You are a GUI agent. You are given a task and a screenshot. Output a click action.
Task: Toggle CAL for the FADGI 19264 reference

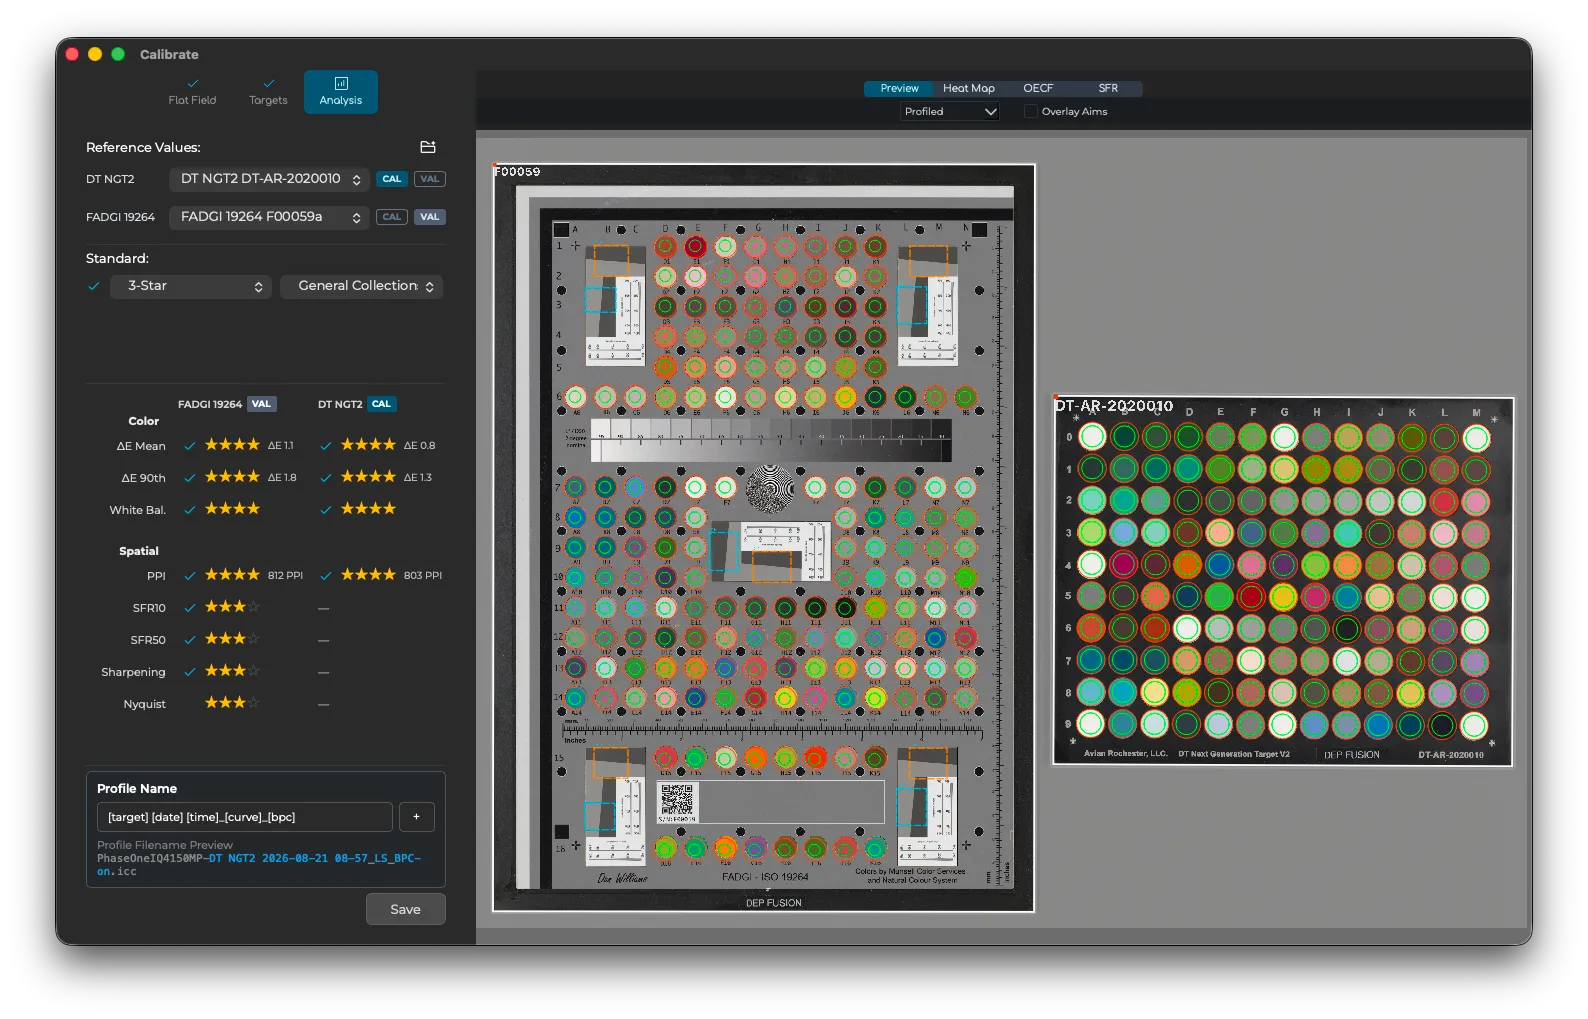[x=392, y=217]
